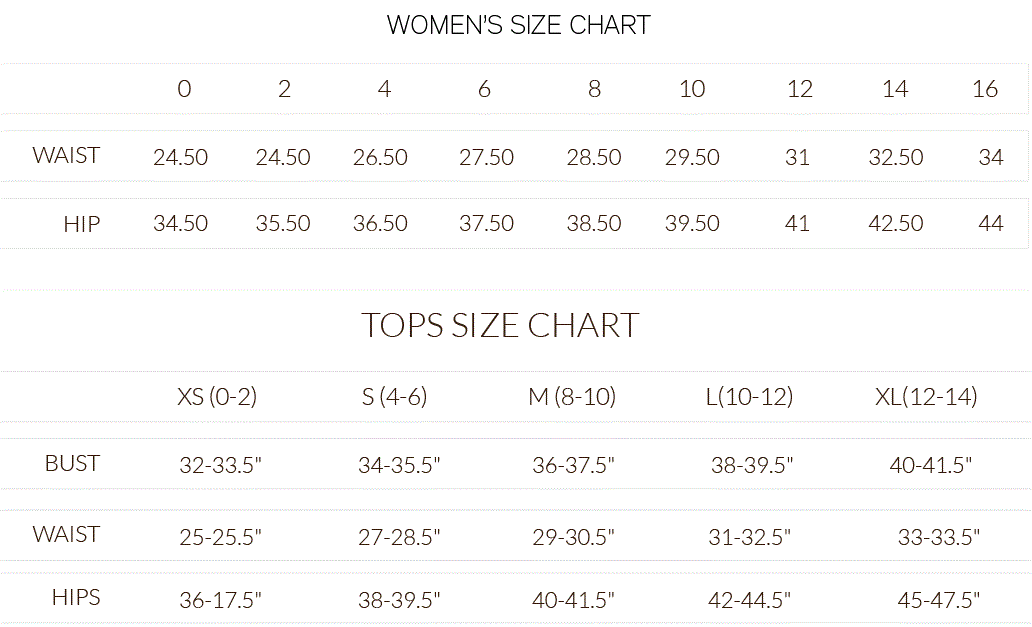1032x627 pixels.
Task: Select the 32-33.5" bust value
Action: click(x=221, y=465)
